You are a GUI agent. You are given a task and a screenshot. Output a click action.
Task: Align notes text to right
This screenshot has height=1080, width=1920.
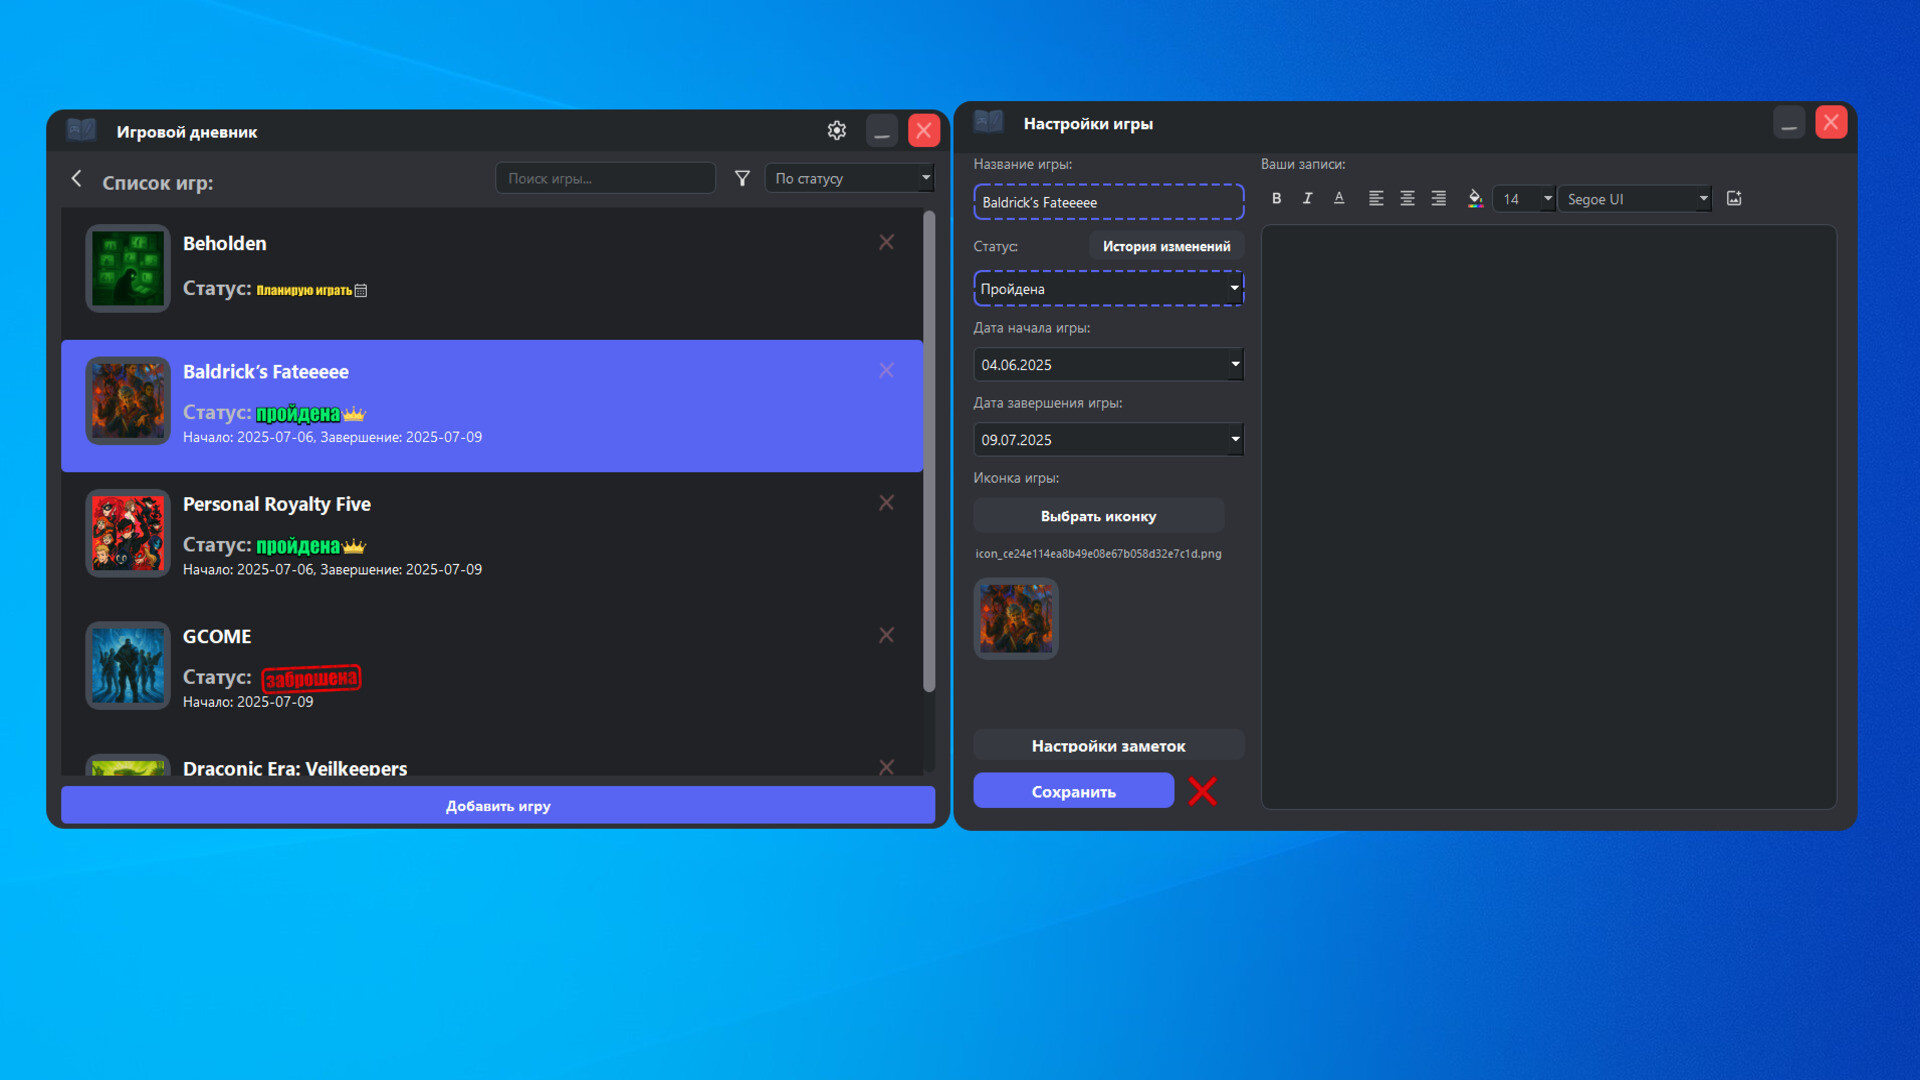pyautogui.click(x=1438, y=199)
